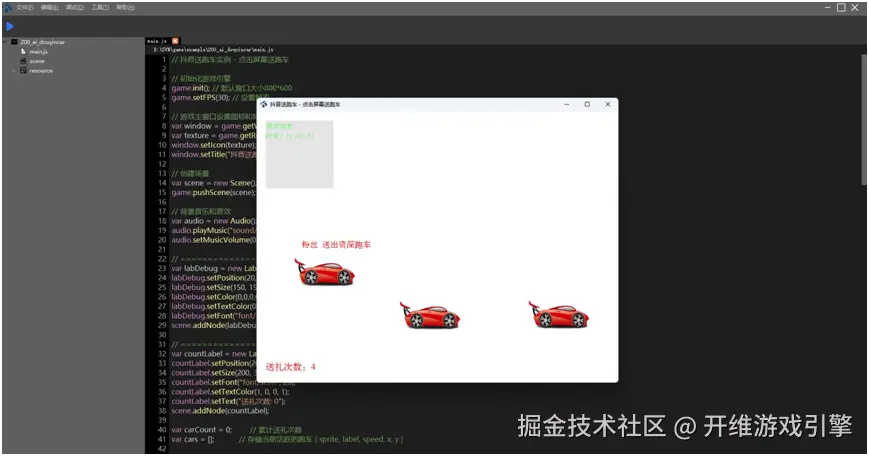Screen dimensions: 869x456
Task: Click the red car under 粉丝 送出资深跑车
Action: (324, 272)
